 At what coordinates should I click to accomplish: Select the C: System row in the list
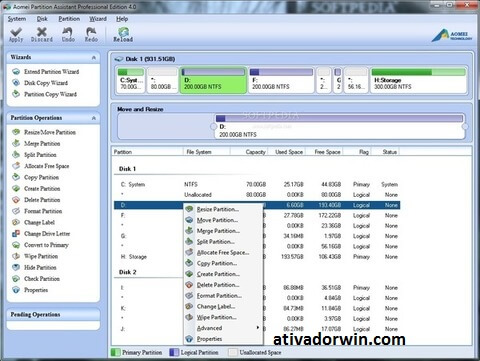click(257, 184)
